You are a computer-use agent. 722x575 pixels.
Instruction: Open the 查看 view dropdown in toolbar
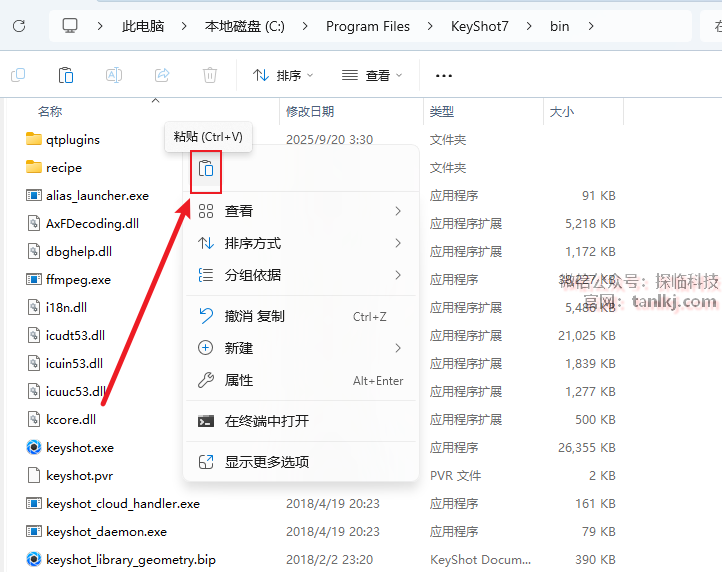coord(372,76)
